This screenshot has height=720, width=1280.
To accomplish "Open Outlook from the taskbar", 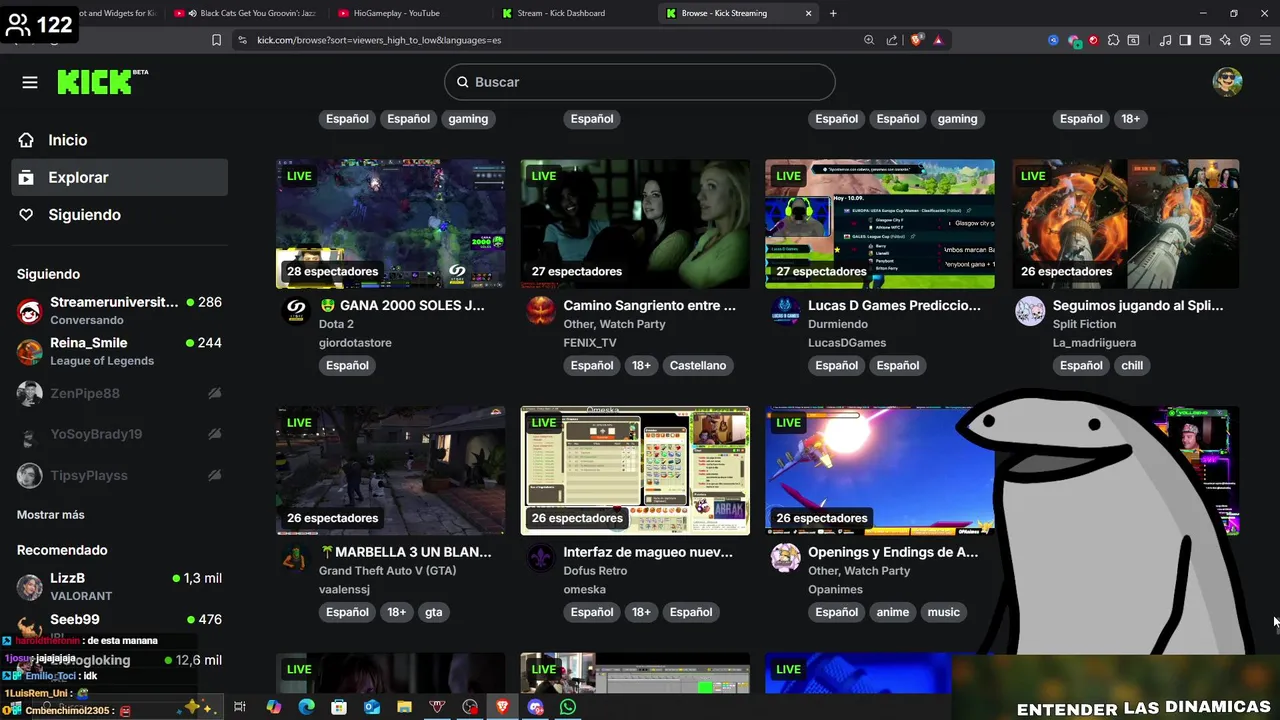I will tap(372, 707).
